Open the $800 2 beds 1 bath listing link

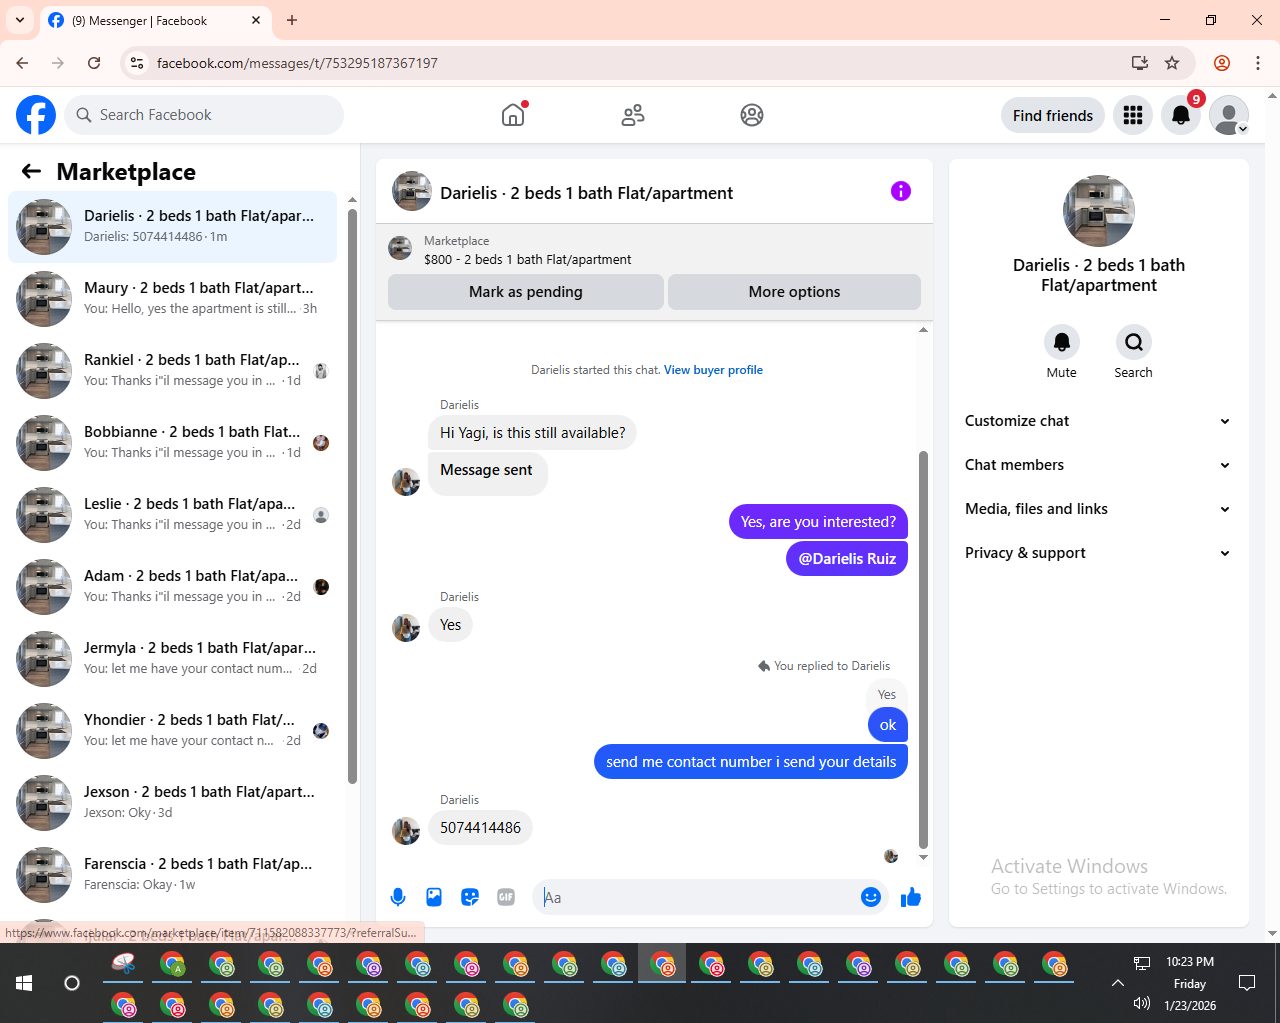(527, 259)
